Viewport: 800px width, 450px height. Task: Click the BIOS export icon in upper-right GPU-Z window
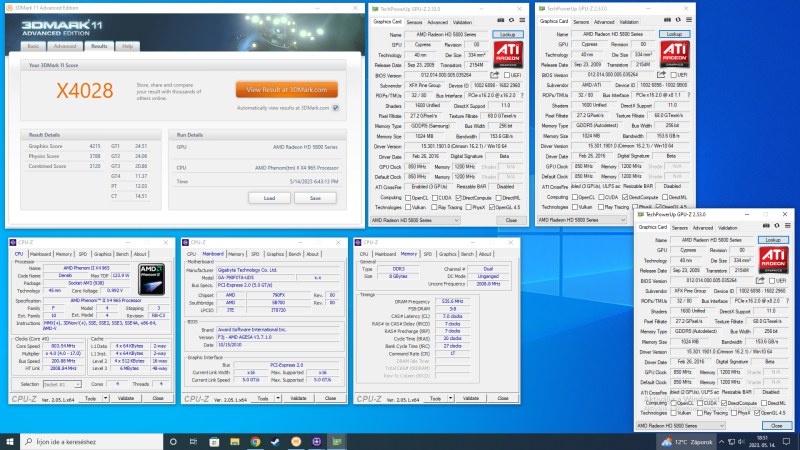[x=661, y=74]
